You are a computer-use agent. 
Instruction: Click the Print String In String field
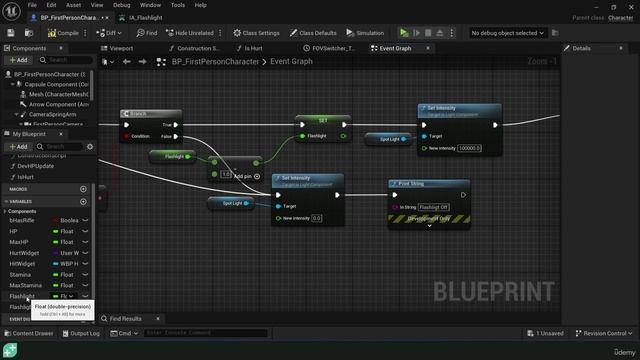(433, 207)
